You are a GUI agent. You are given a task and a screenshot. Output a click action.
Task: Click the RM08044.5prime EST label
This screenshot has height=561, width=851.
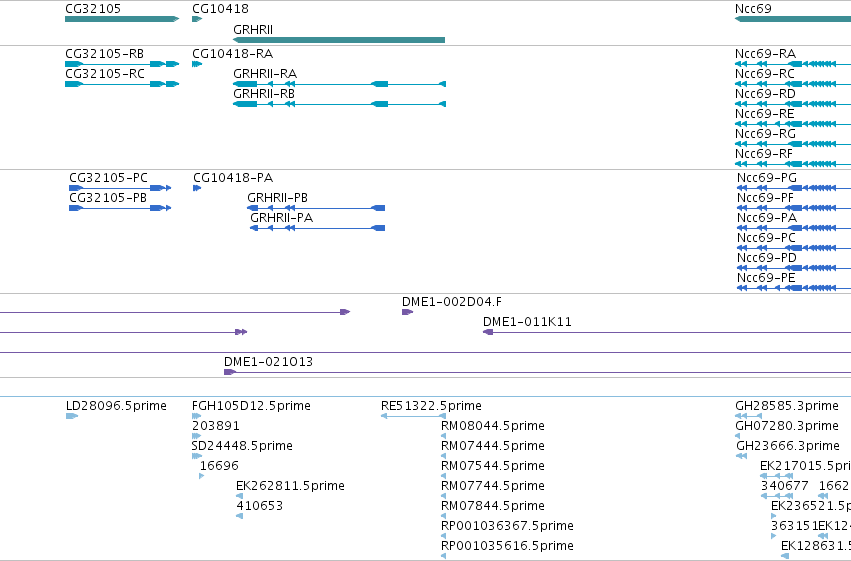pyautogui.click(x=493, y=426)
